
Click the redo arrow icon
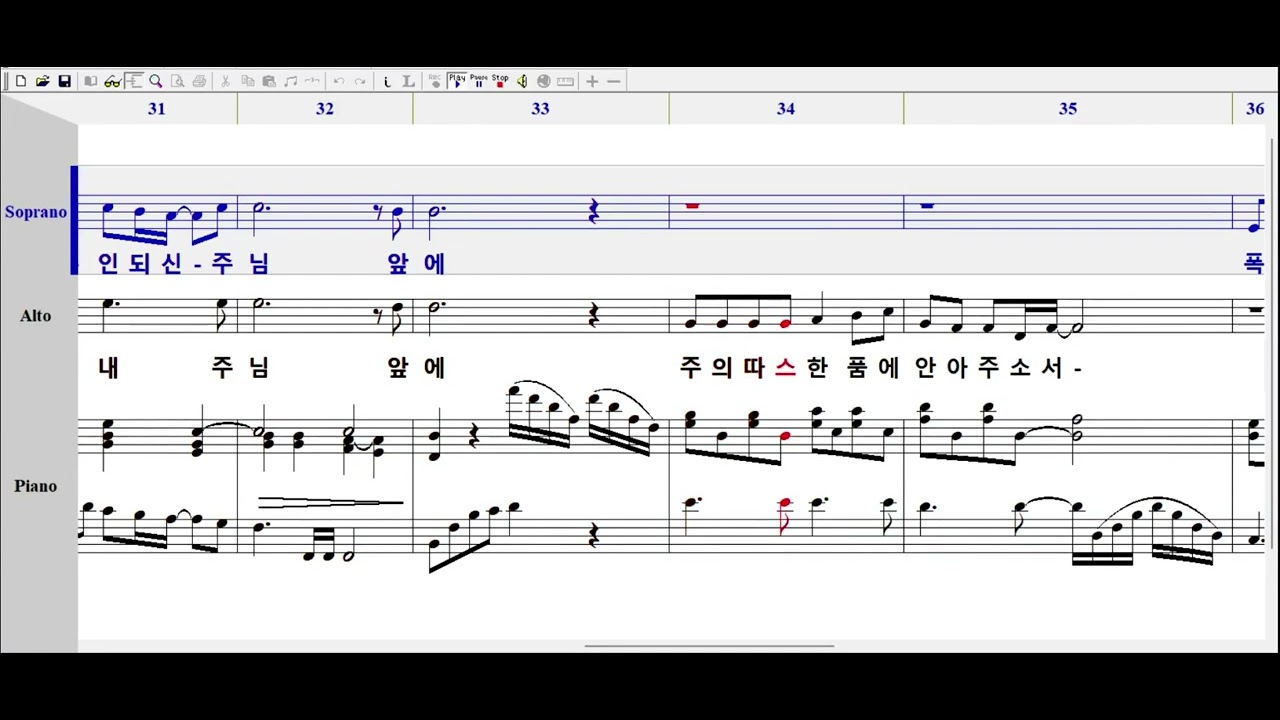(360, 81)
